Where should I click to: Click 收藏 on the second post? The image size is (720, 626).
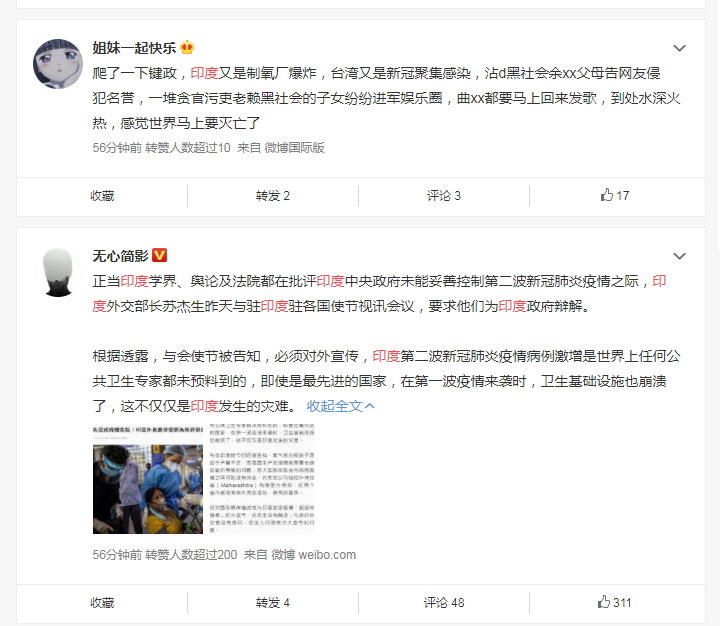pos(102,603)
